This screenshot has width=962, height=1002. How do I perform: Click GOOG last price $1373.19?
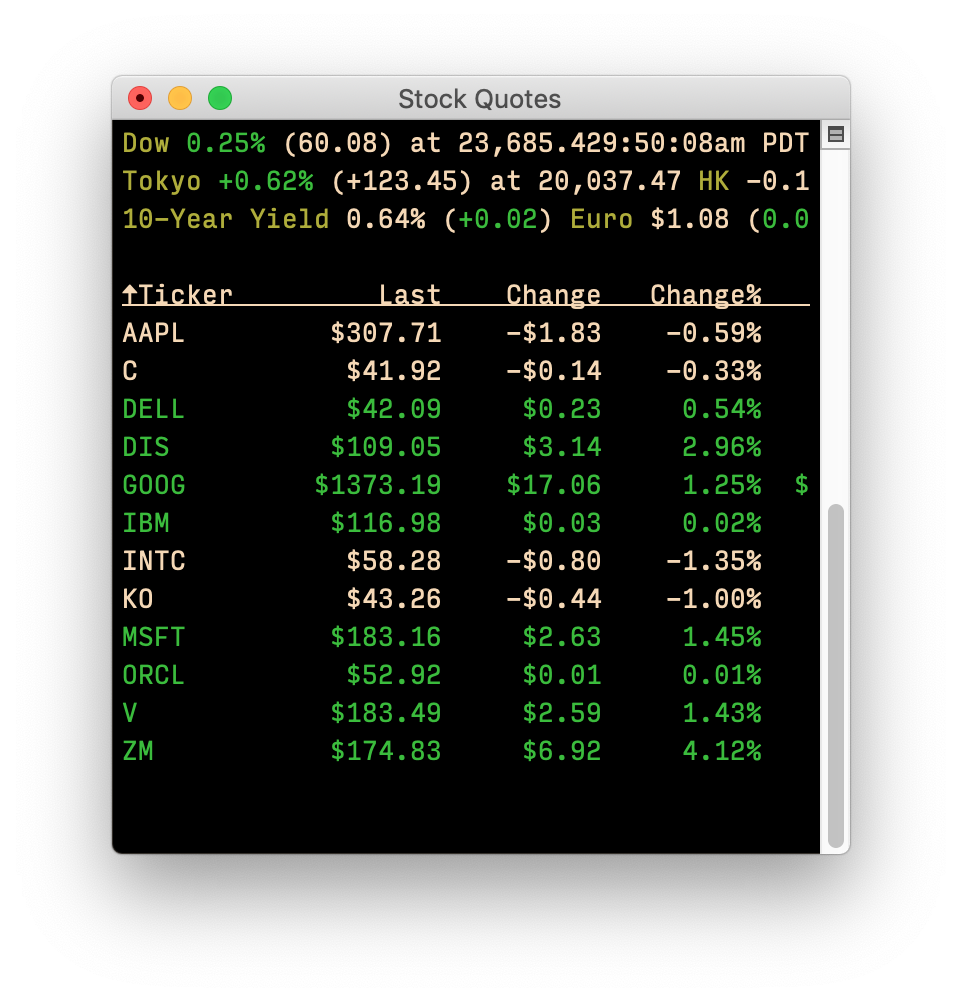pyautogui.click(x=378, y=485)
